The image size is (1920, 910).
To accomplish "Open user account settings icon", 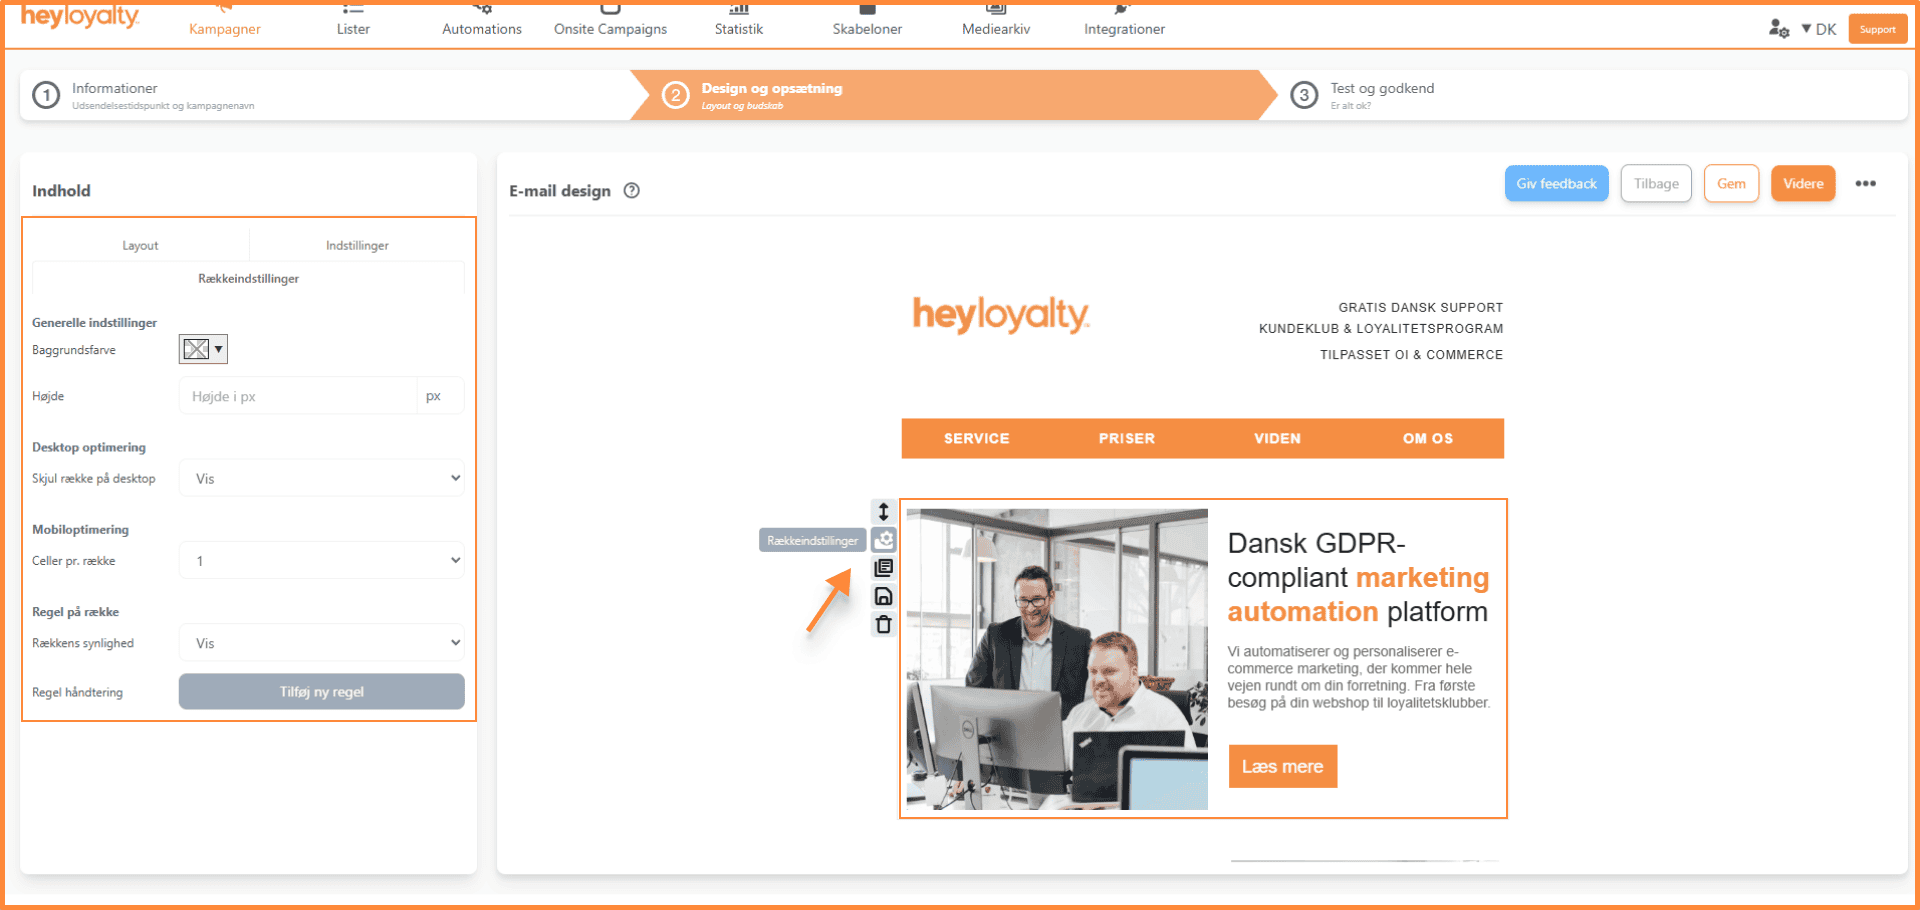I will pyautogui.click(x=1778, y=29).
